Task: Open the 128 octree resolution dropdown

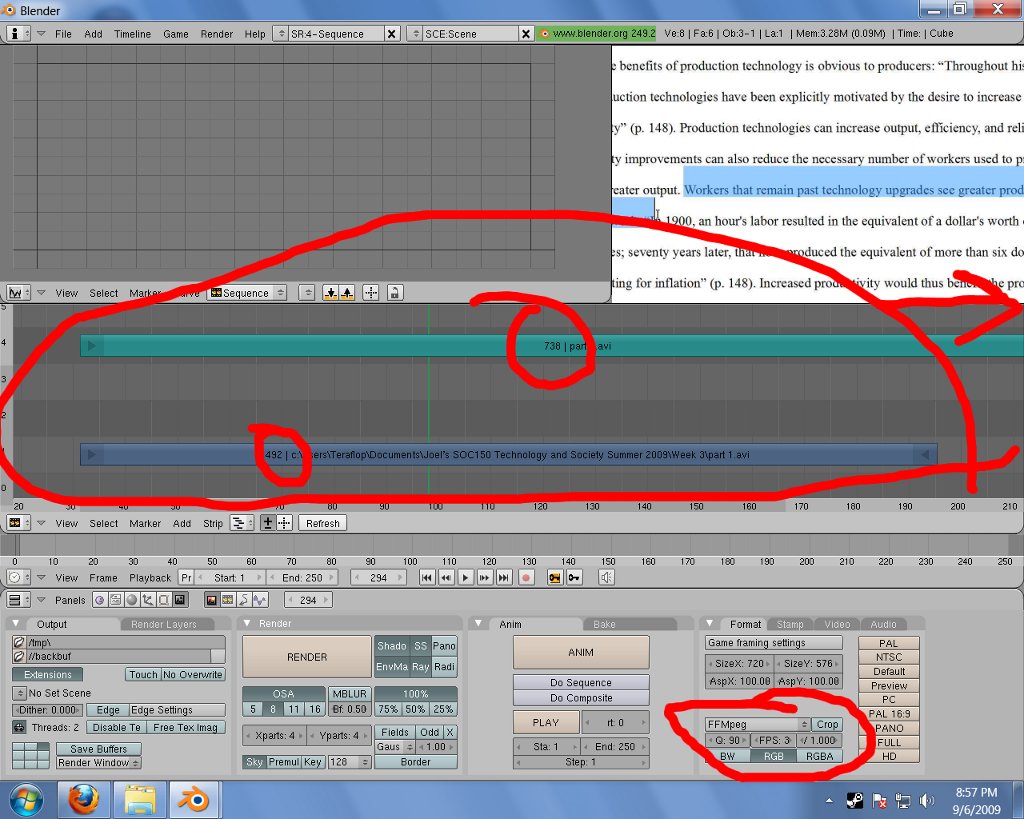Action: click(349, 762)
